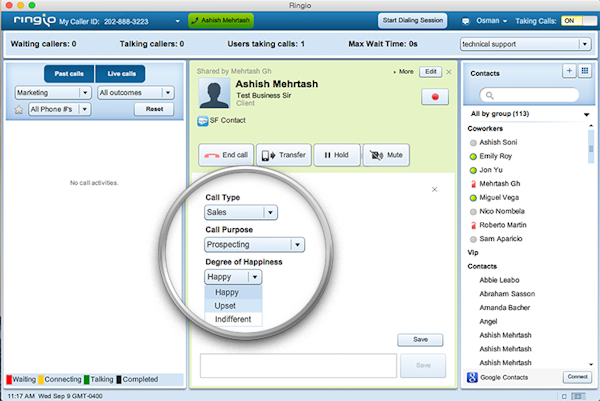Select contact Abbie Leabo
This screenshot has height=401, width=600.
coord(499,280)
